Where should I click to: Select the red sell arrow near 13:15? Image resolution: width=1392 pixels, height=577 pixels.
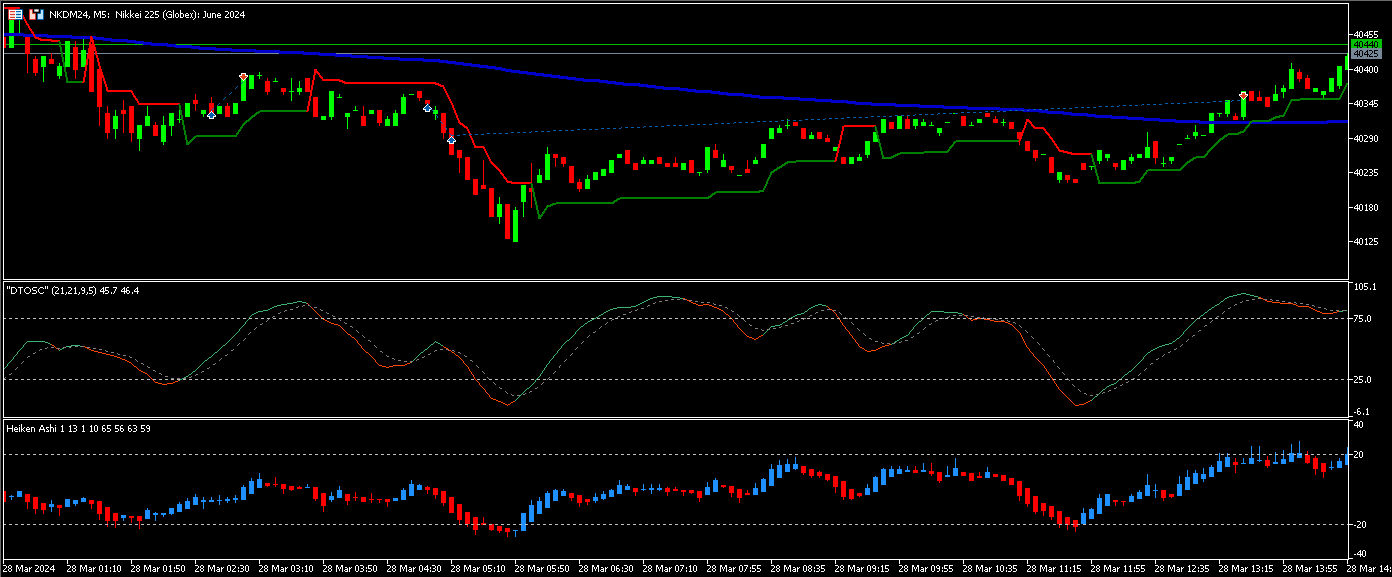point(1243,95)
